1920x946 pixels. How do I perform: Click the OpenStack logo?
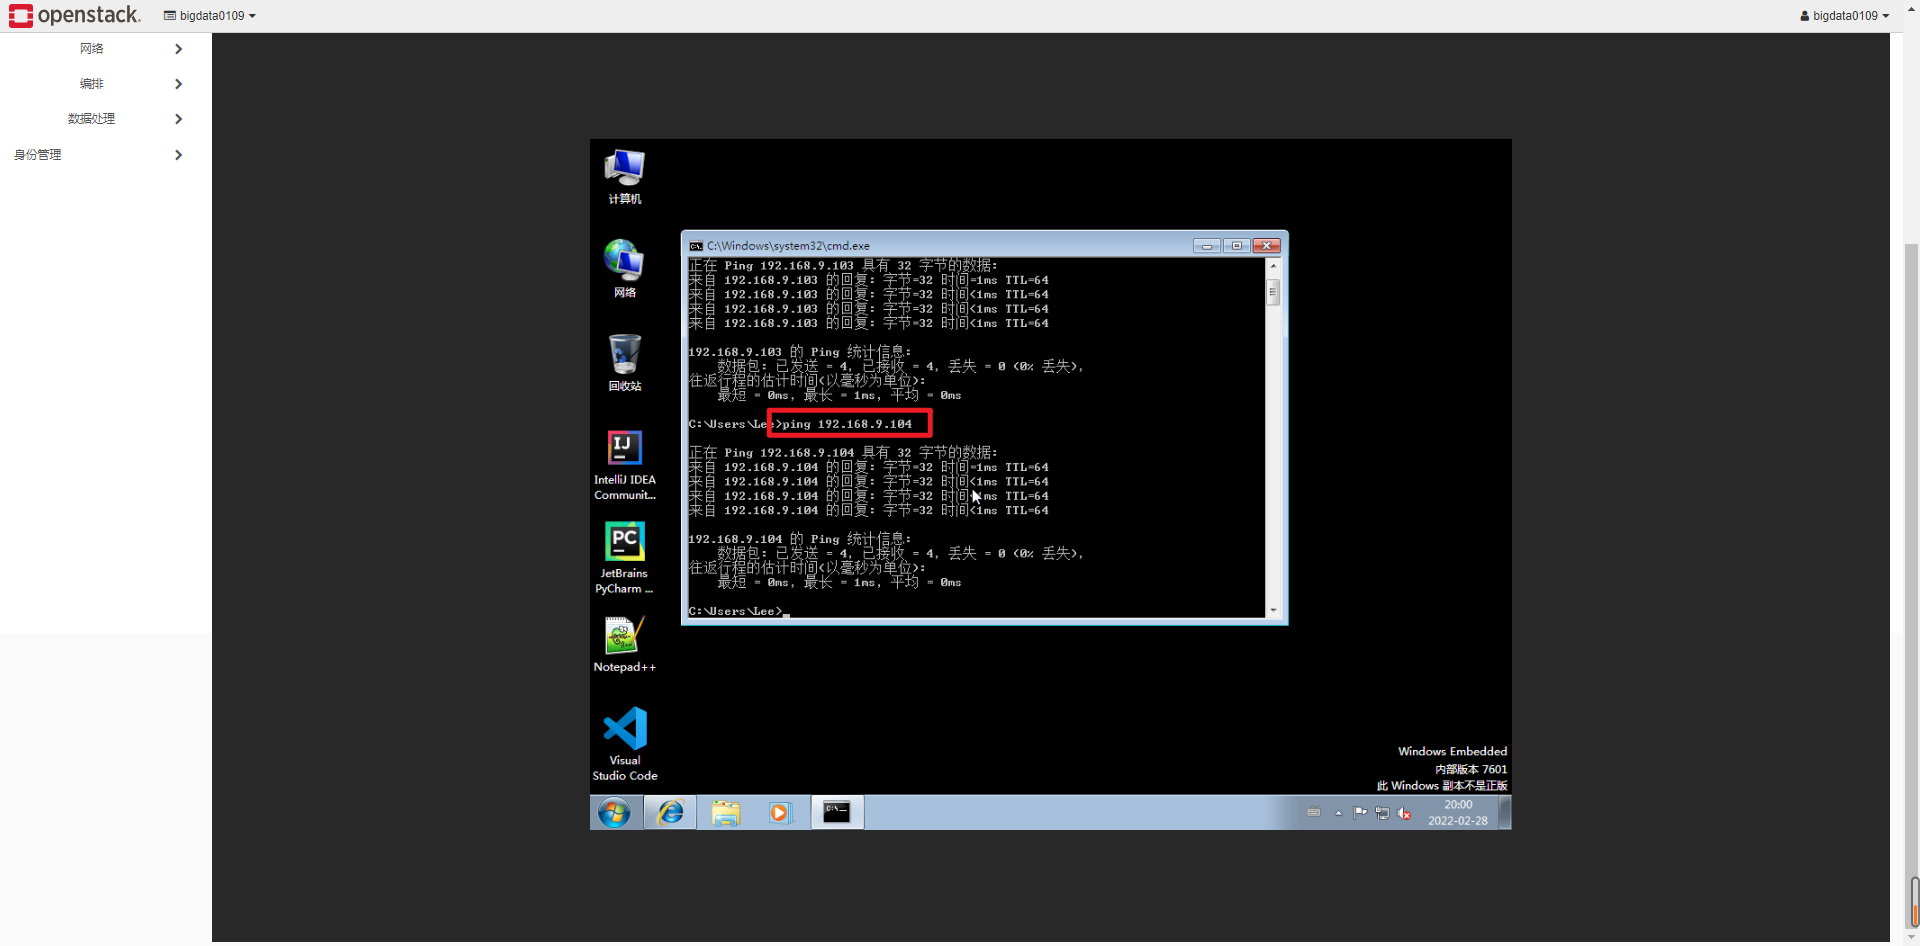point(75,15)
